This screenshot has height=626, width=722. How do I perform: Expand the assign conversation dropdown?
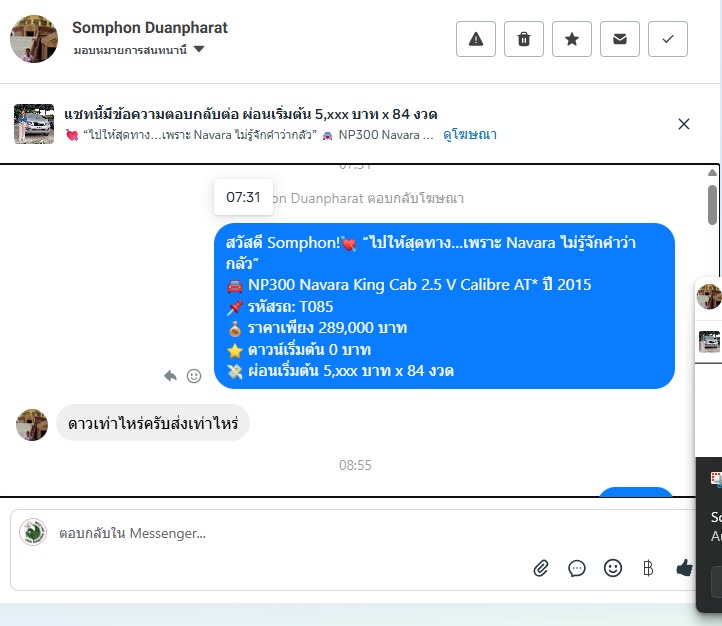(x=199, y=49)
